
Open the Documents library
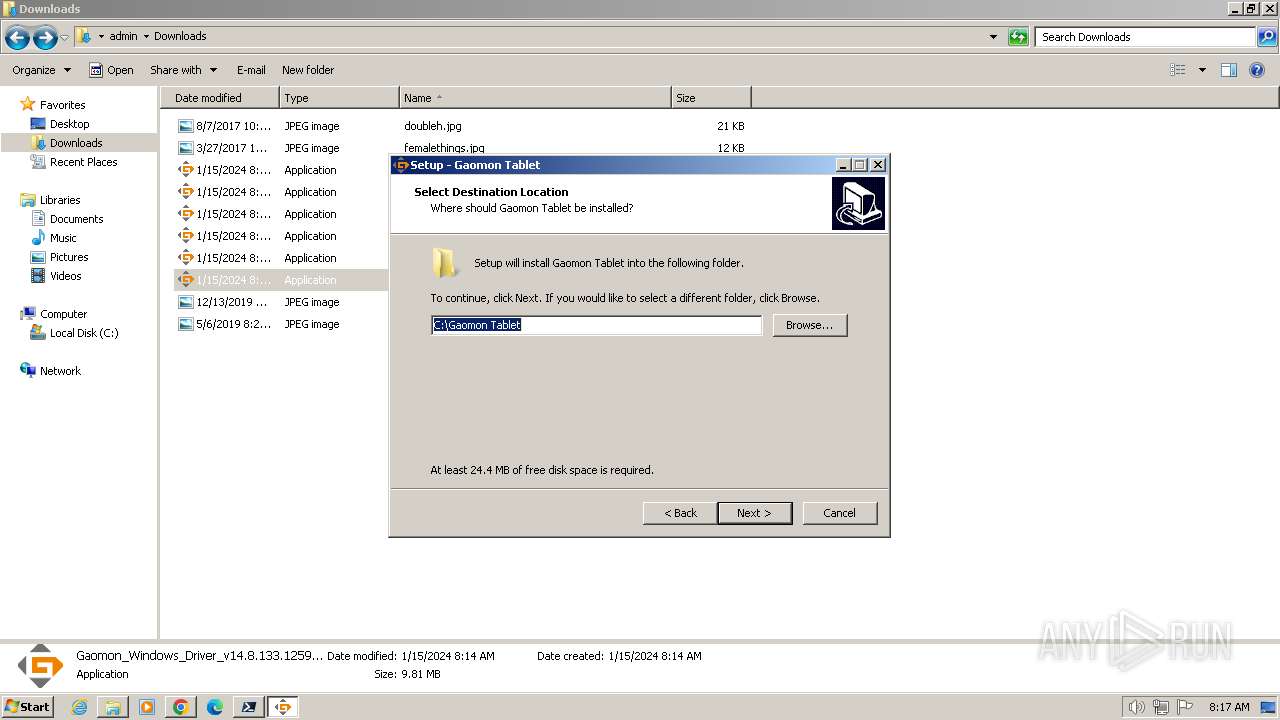click(76, 219)
